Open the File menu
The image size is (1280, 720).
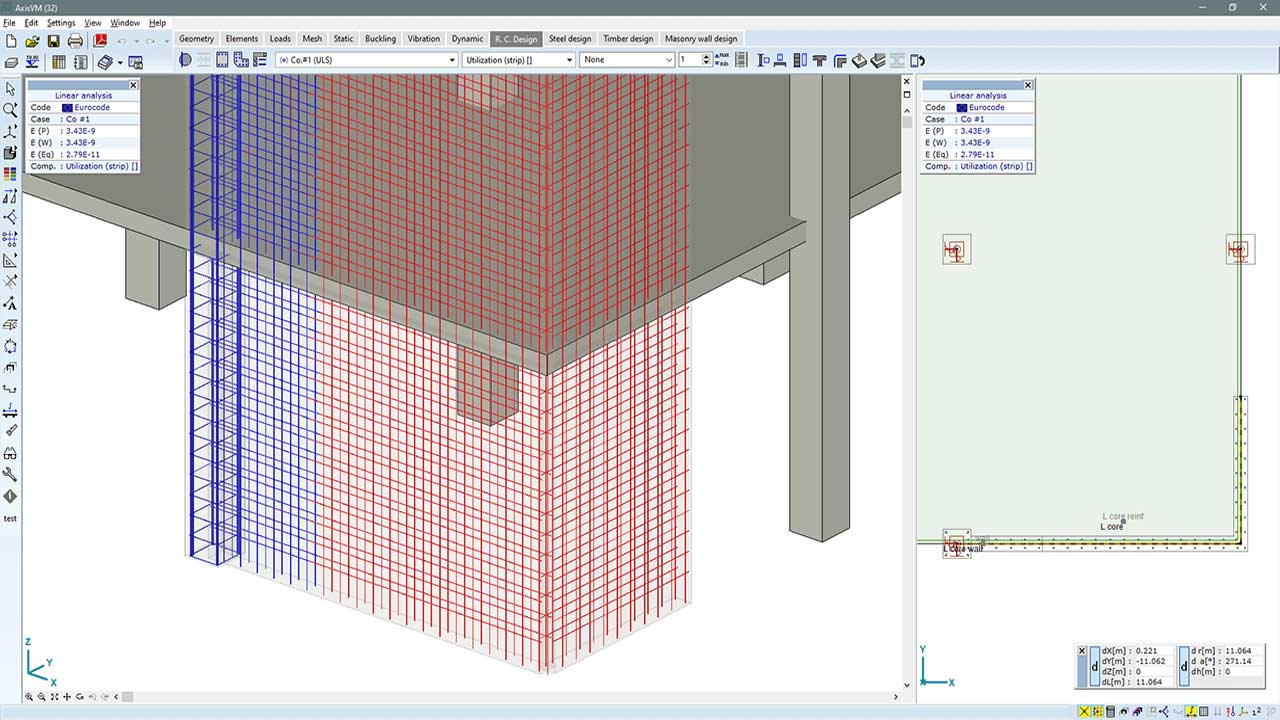click(9, 22)
